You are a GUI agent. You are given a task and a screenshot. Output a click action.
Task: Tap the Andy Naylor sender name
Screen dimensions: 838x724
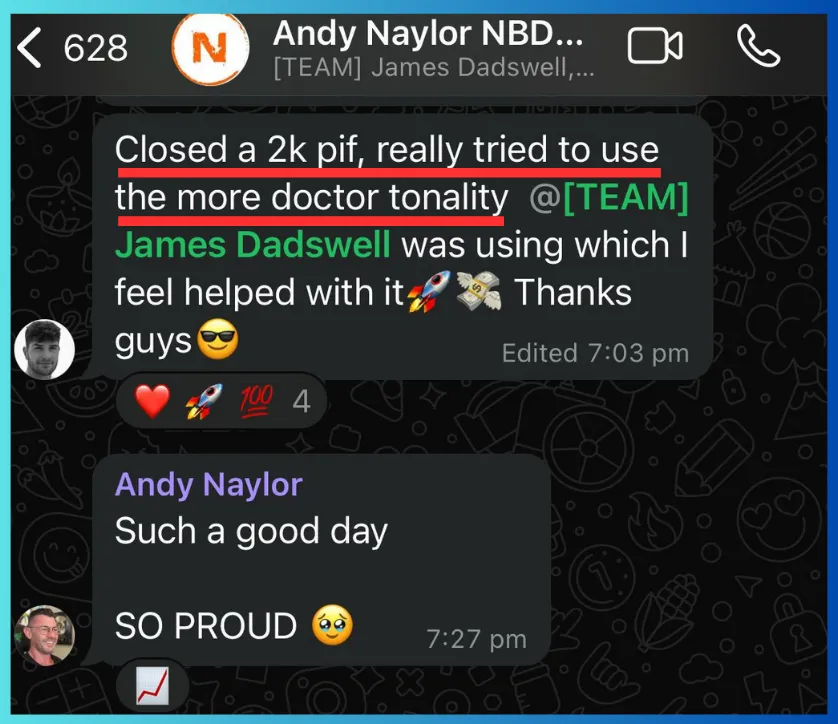pyautogui.click(x=208, y=485)
